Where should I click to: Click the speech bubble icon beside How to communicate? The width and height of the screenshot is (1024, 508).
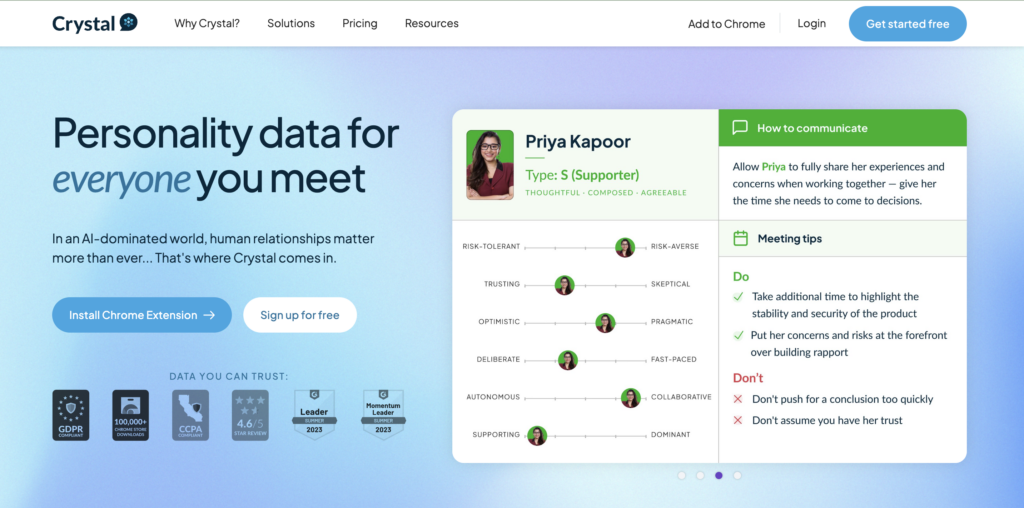740,128
